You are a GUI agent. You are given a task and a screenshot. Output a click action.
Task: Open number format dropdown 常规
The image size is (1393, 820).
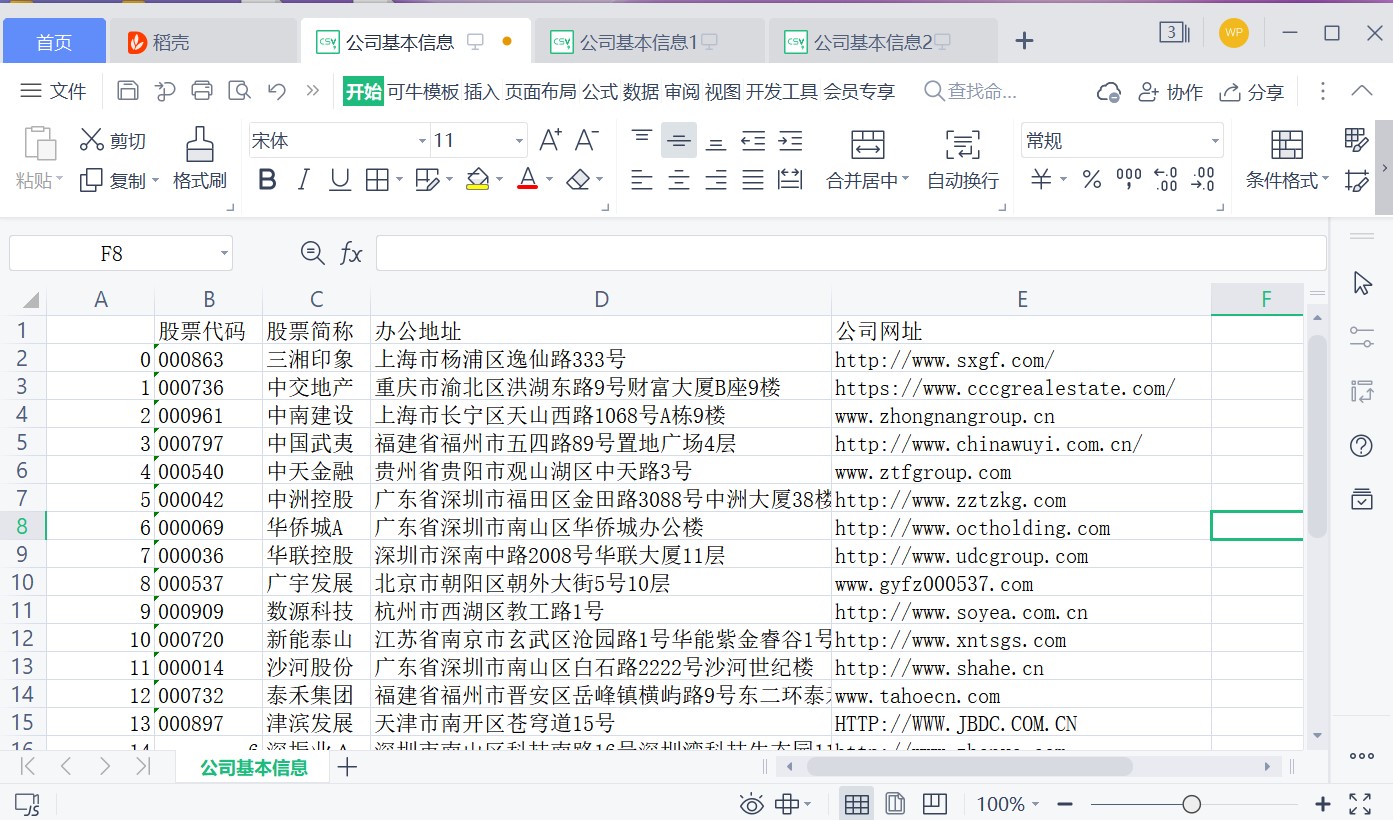click(1215, 141)
